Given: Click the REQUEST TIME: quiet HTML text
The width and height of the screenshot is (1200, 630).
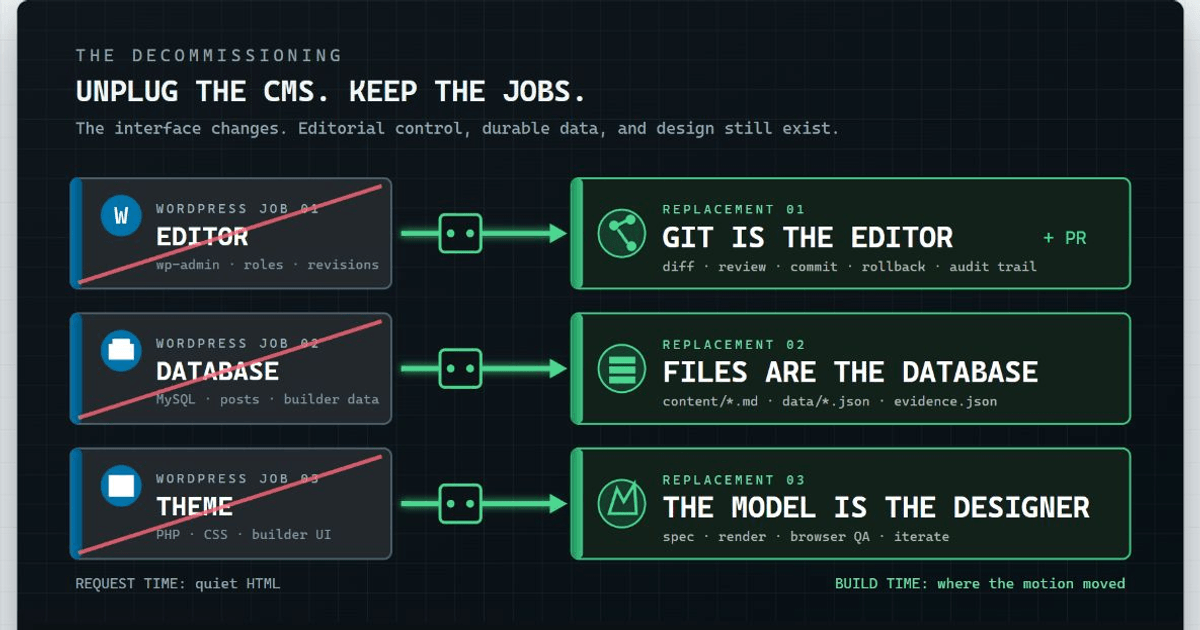Looking at the screenshot, I should tap(178, 583).
